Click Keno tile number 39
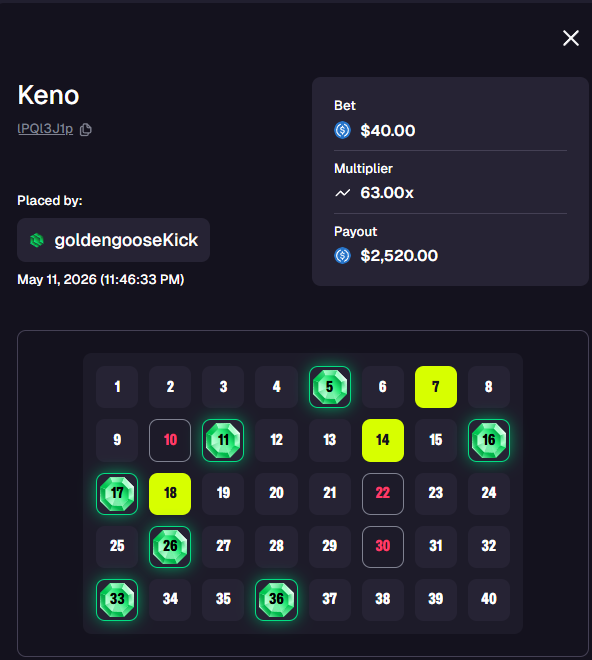592x660 pixels. [x=436, y=599]
